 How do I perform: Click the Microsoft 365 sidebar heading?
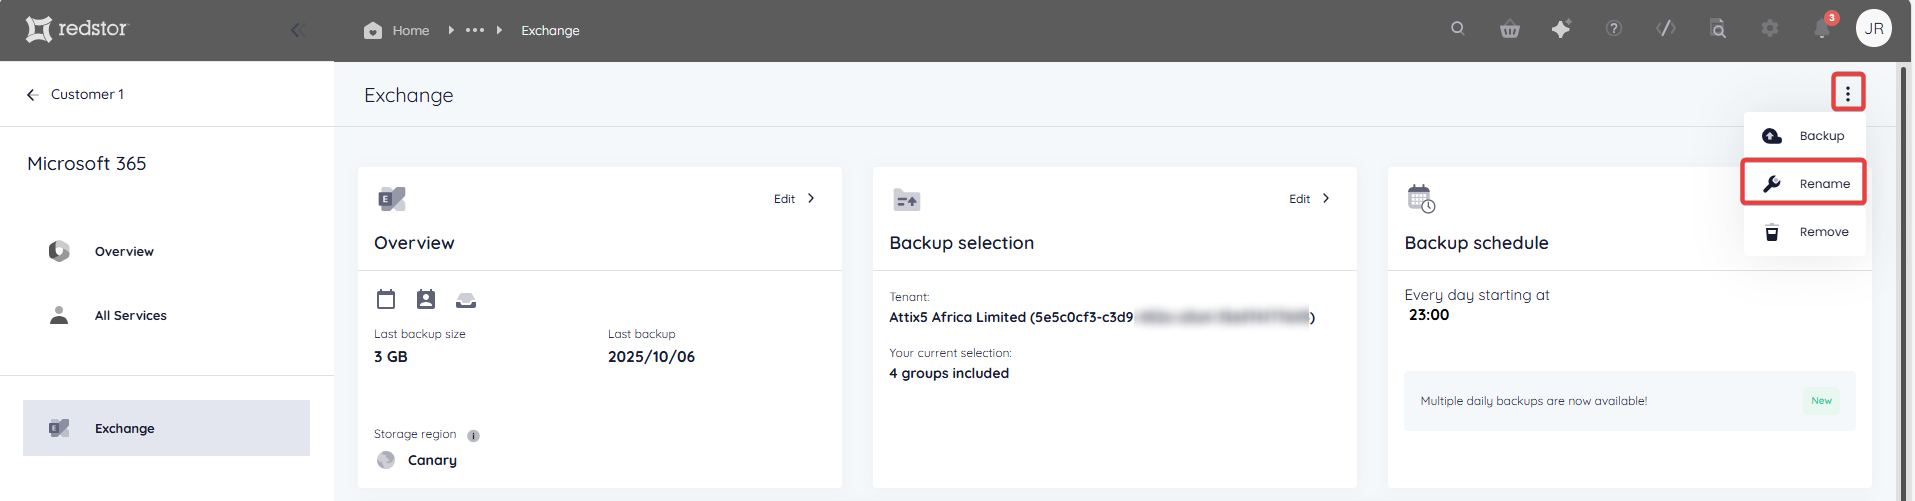[87, 163]
